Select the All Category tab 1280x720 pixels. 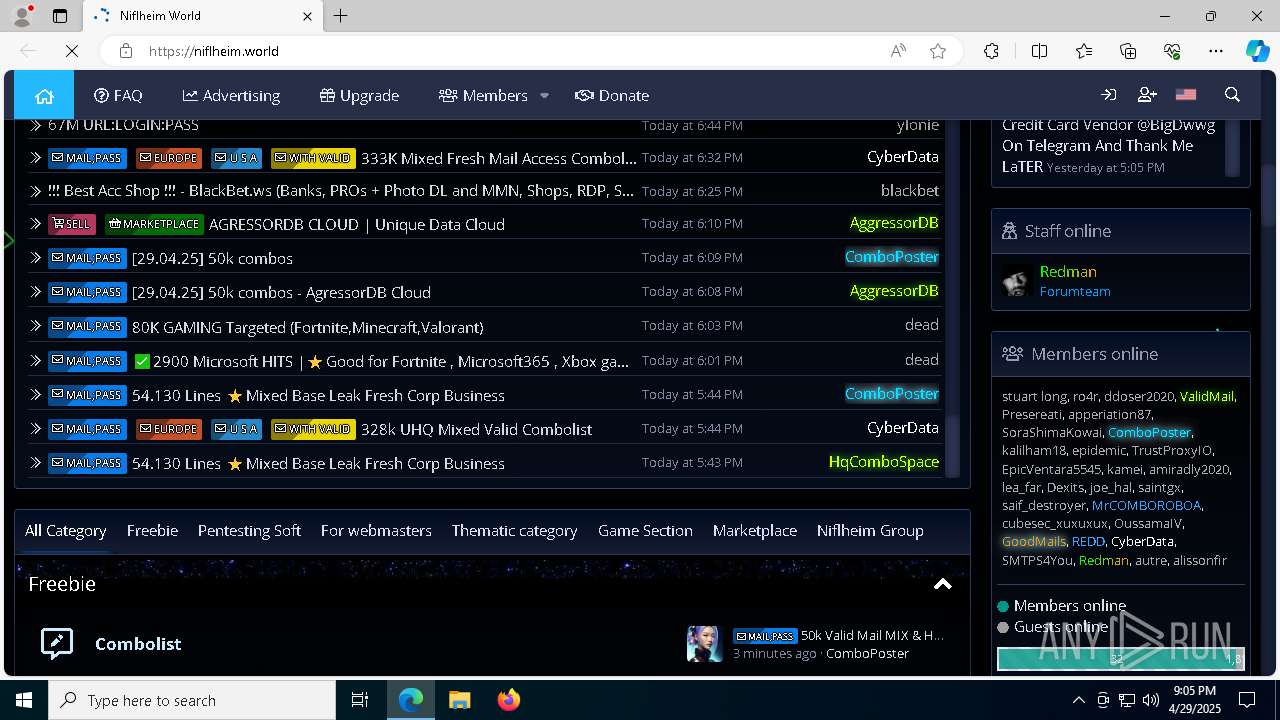point(65,531)
